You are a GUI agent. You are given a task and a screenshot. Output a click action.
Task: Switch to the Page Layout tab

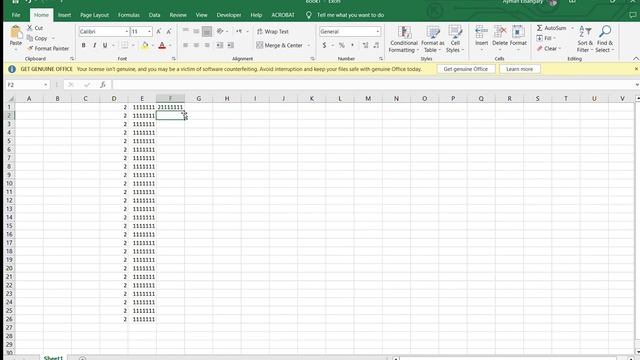pyautogui.click(x=94, y=15)
